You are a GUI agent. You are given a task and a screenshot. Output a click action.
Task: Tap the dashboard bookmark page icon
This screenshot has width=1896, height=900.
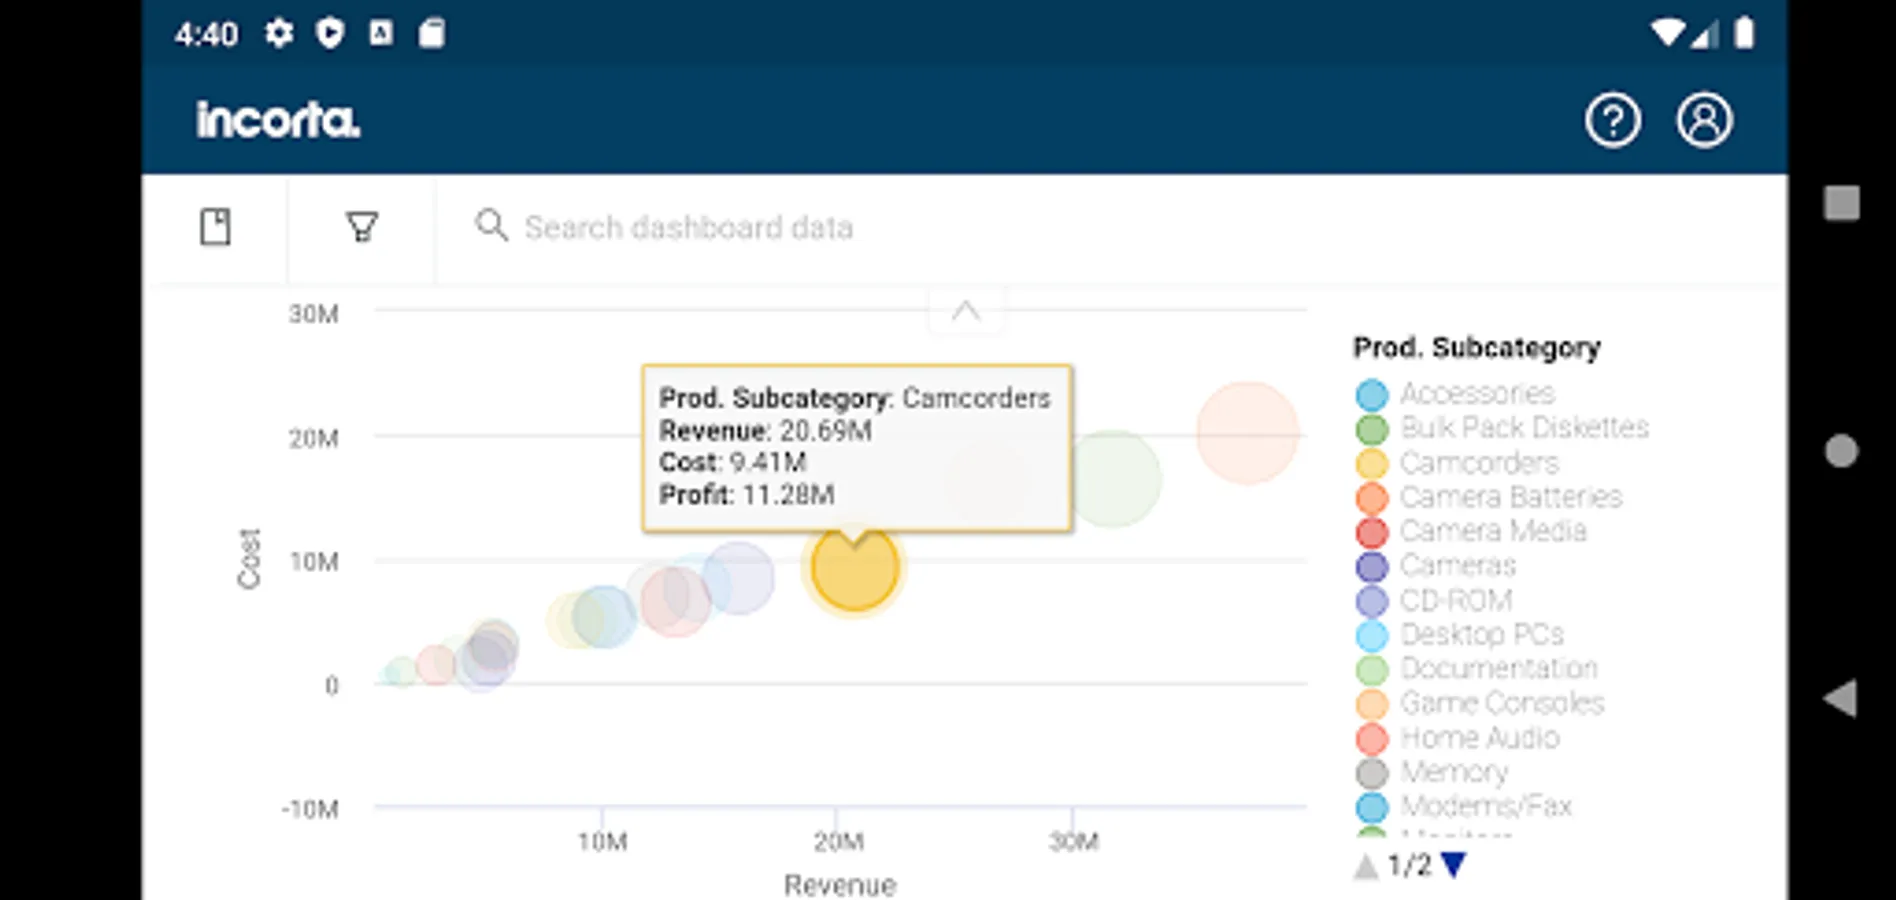tap(215, 227)
